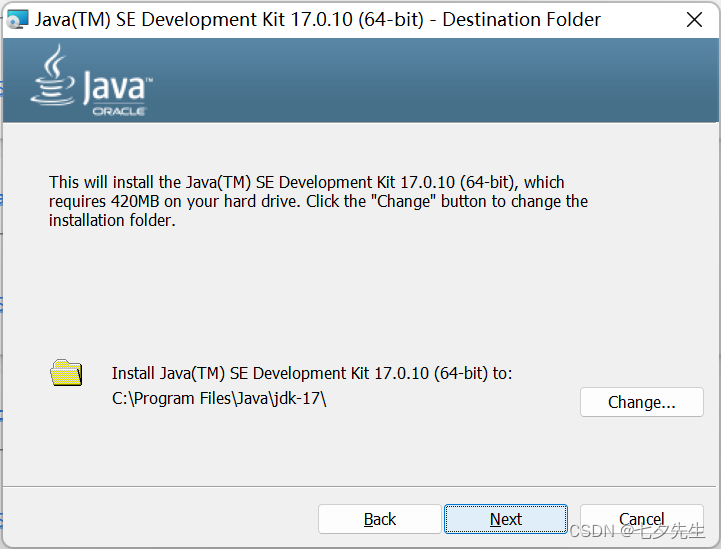The width and height of the screenshot is (721, 549).
Task: Abort setup with the Cancel button
Action: (641, 519)
